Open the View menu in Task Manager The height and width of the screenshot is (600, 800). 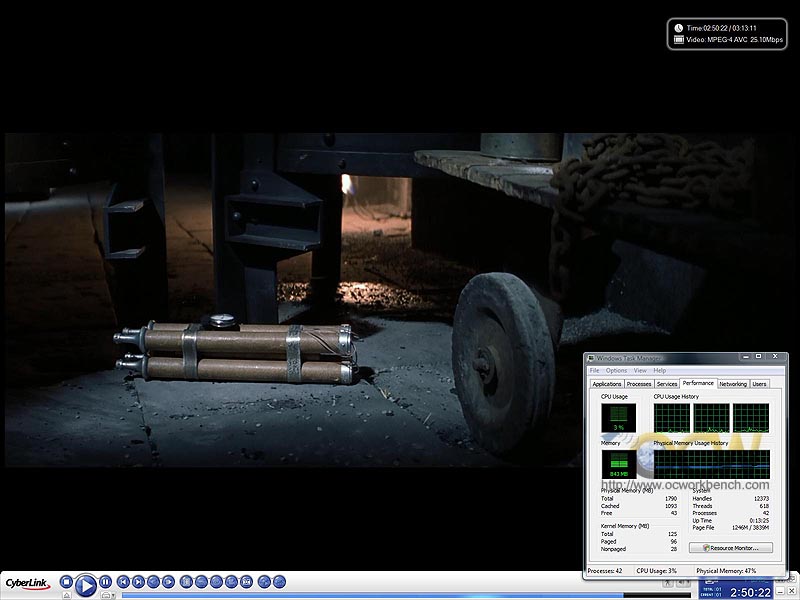point(640,370)
